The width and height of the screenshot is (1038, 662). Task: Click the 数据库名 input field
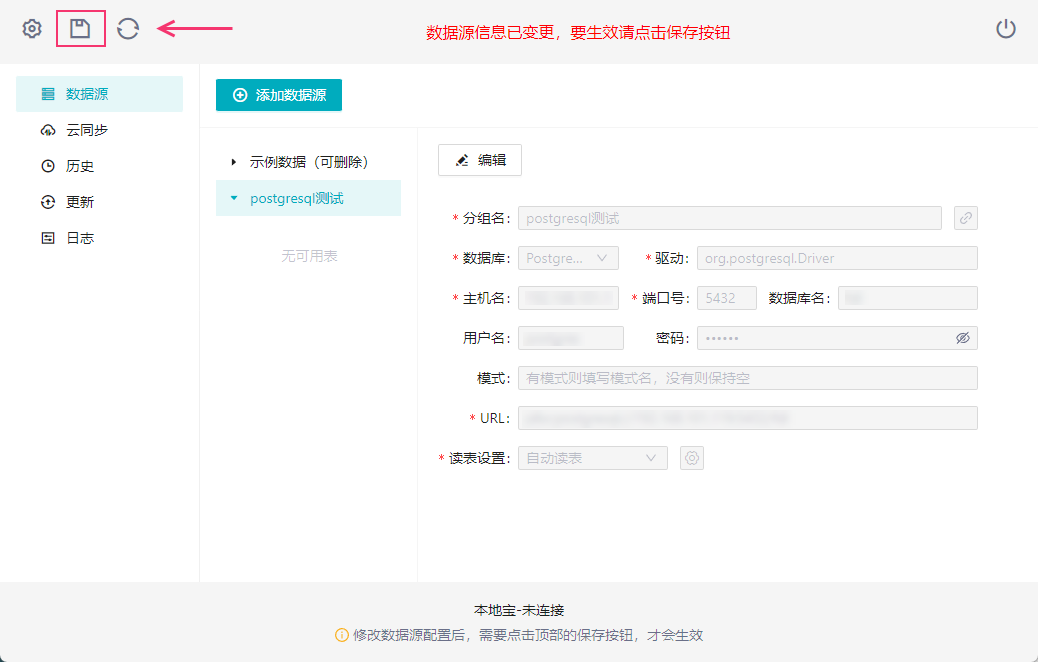click(x=908, y=298)
